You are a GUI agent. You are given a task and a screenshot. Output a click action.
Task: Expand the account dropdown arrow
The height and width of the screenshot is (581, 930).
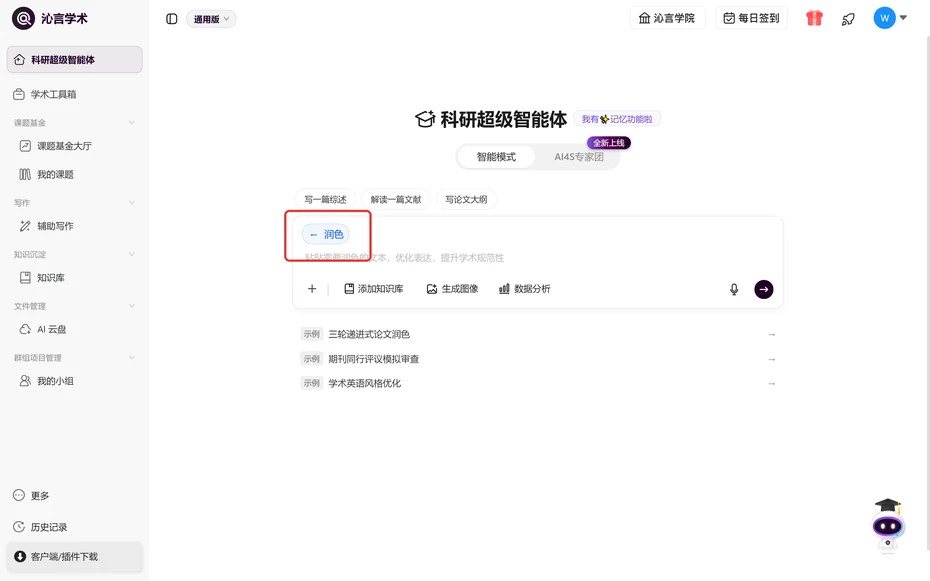coord(903,18)
